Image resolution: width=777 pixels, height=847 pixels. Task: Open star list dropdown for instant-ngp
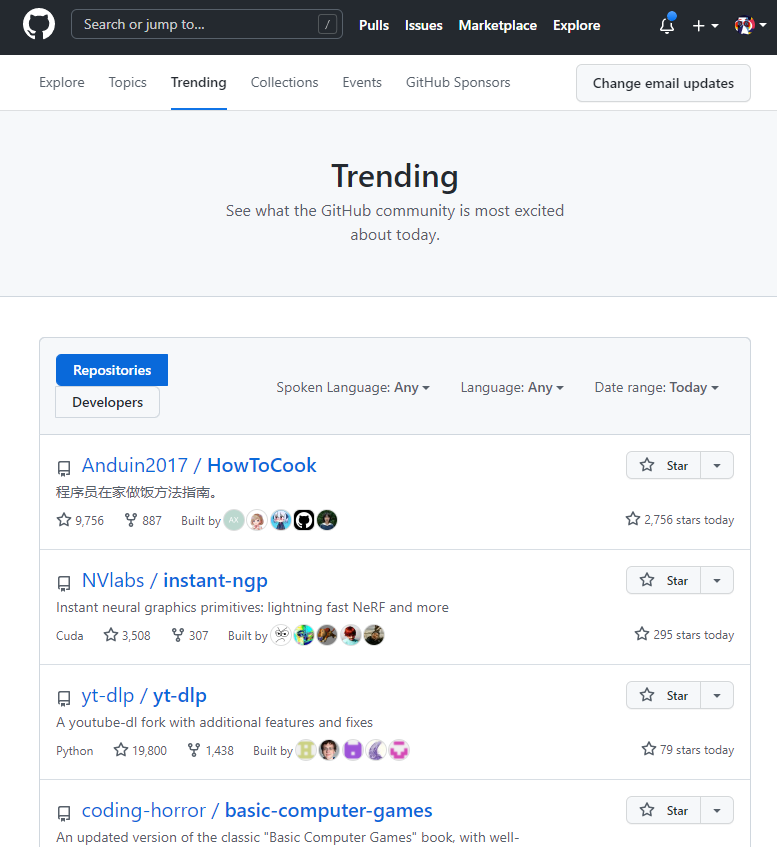pyautogui.click(x=717, y=580)
